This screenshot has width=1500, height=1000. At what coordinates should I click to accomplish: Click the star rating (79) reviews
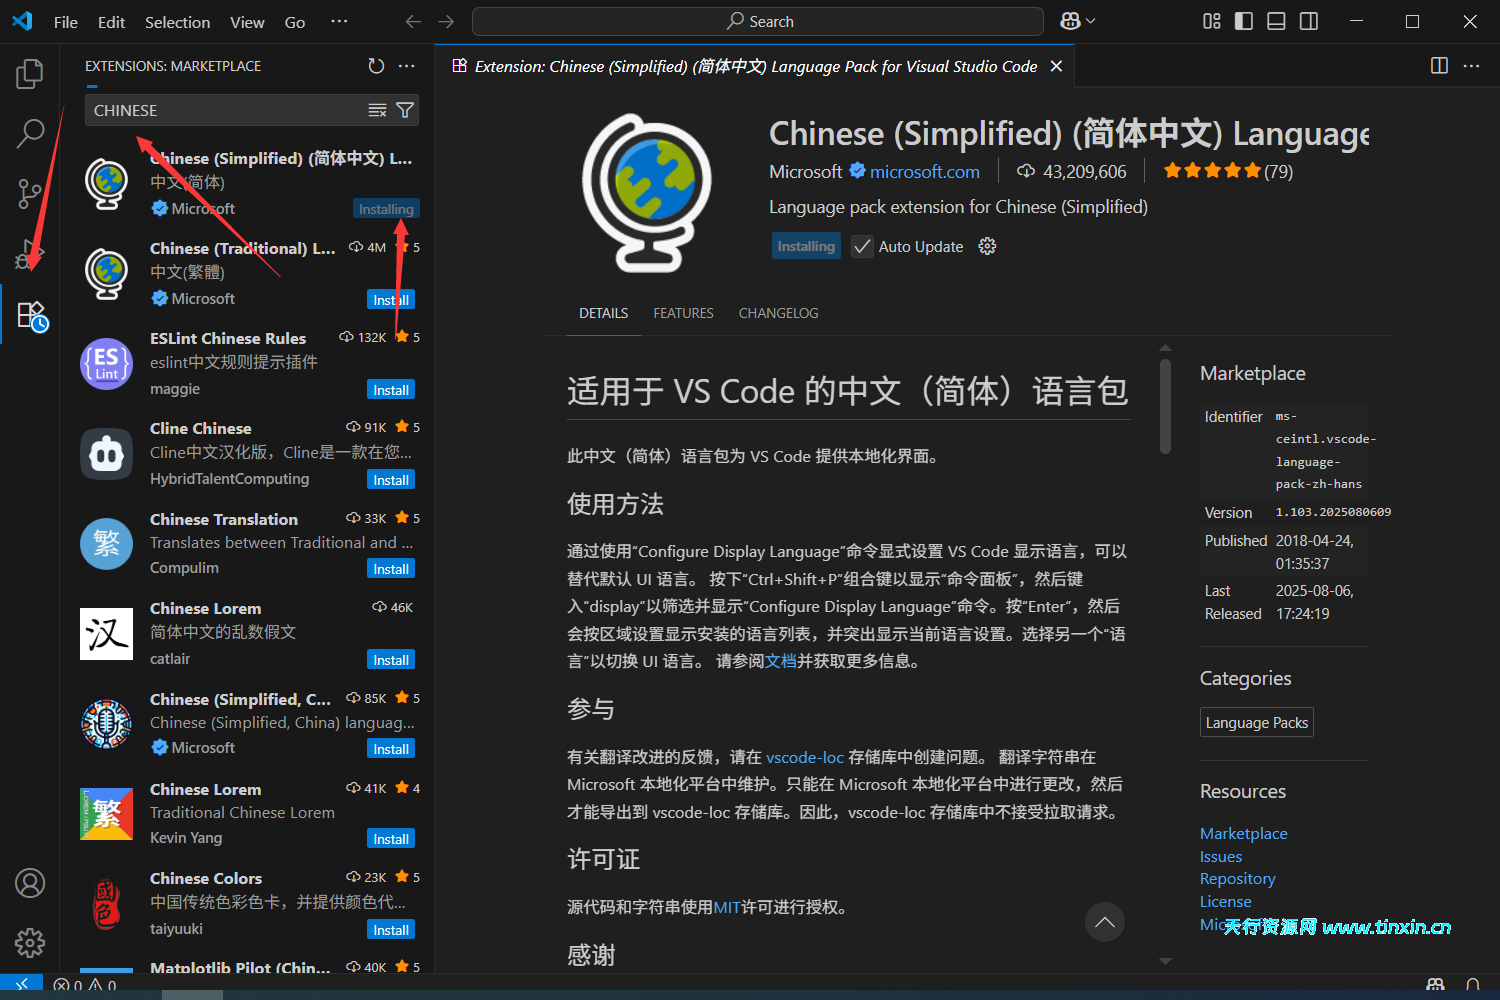tap(1228, 171)
